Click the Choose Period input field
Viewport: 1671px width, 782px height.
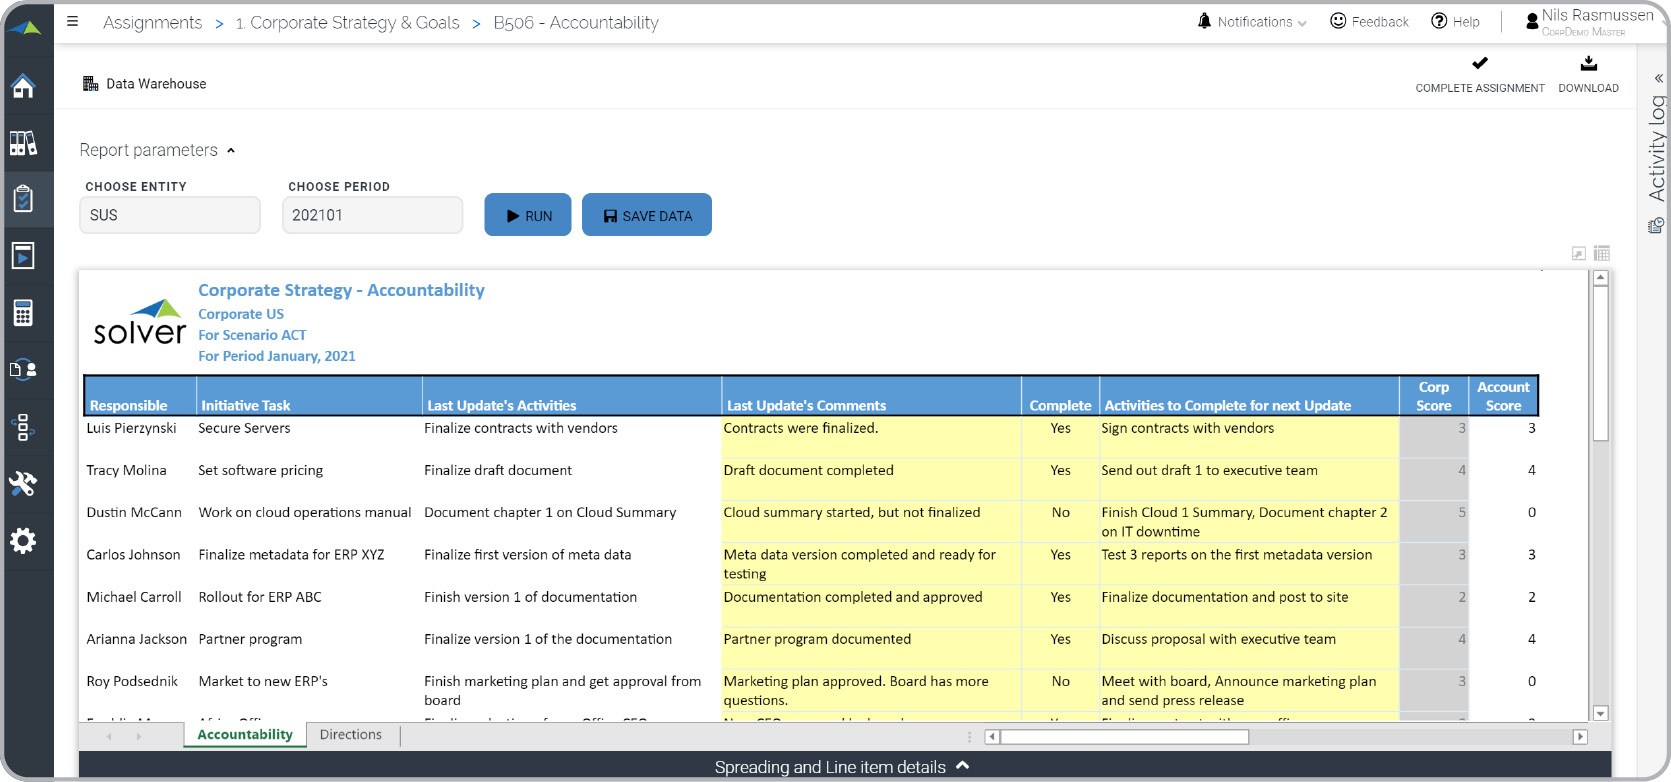372,215
